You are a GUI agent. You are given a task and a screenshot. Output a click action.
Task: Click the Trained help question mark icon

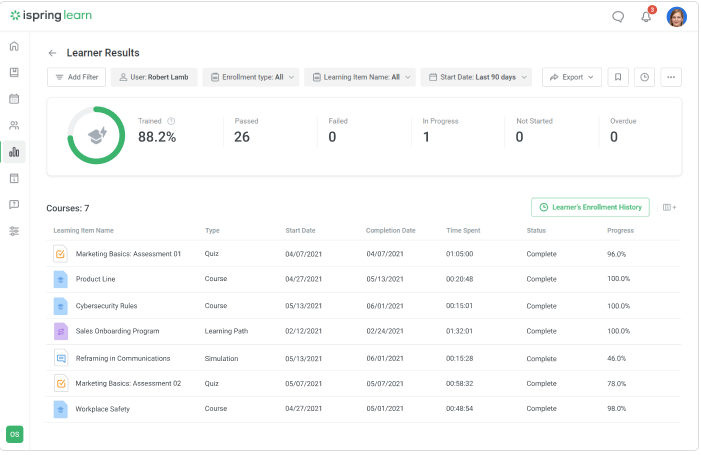[x=171, y=121]
